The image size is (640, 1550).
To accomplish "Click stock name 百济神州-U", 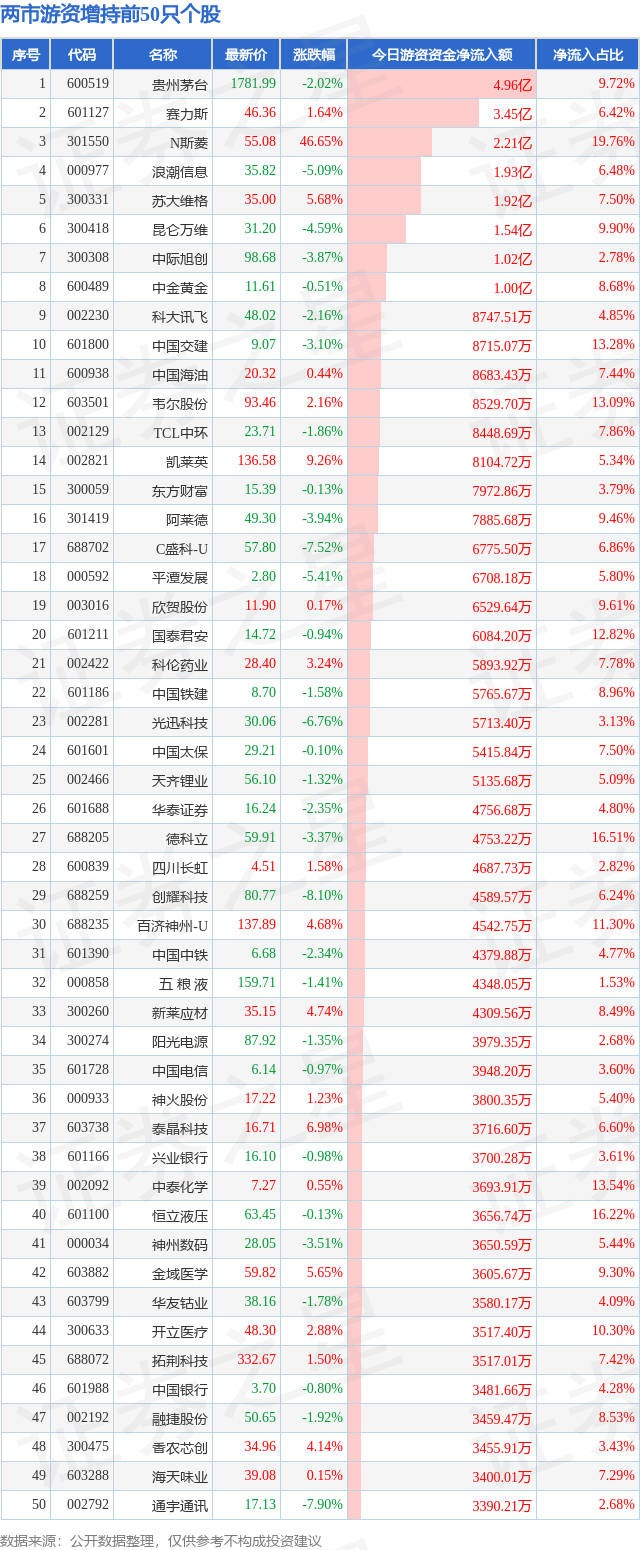I will click(173, 925).
